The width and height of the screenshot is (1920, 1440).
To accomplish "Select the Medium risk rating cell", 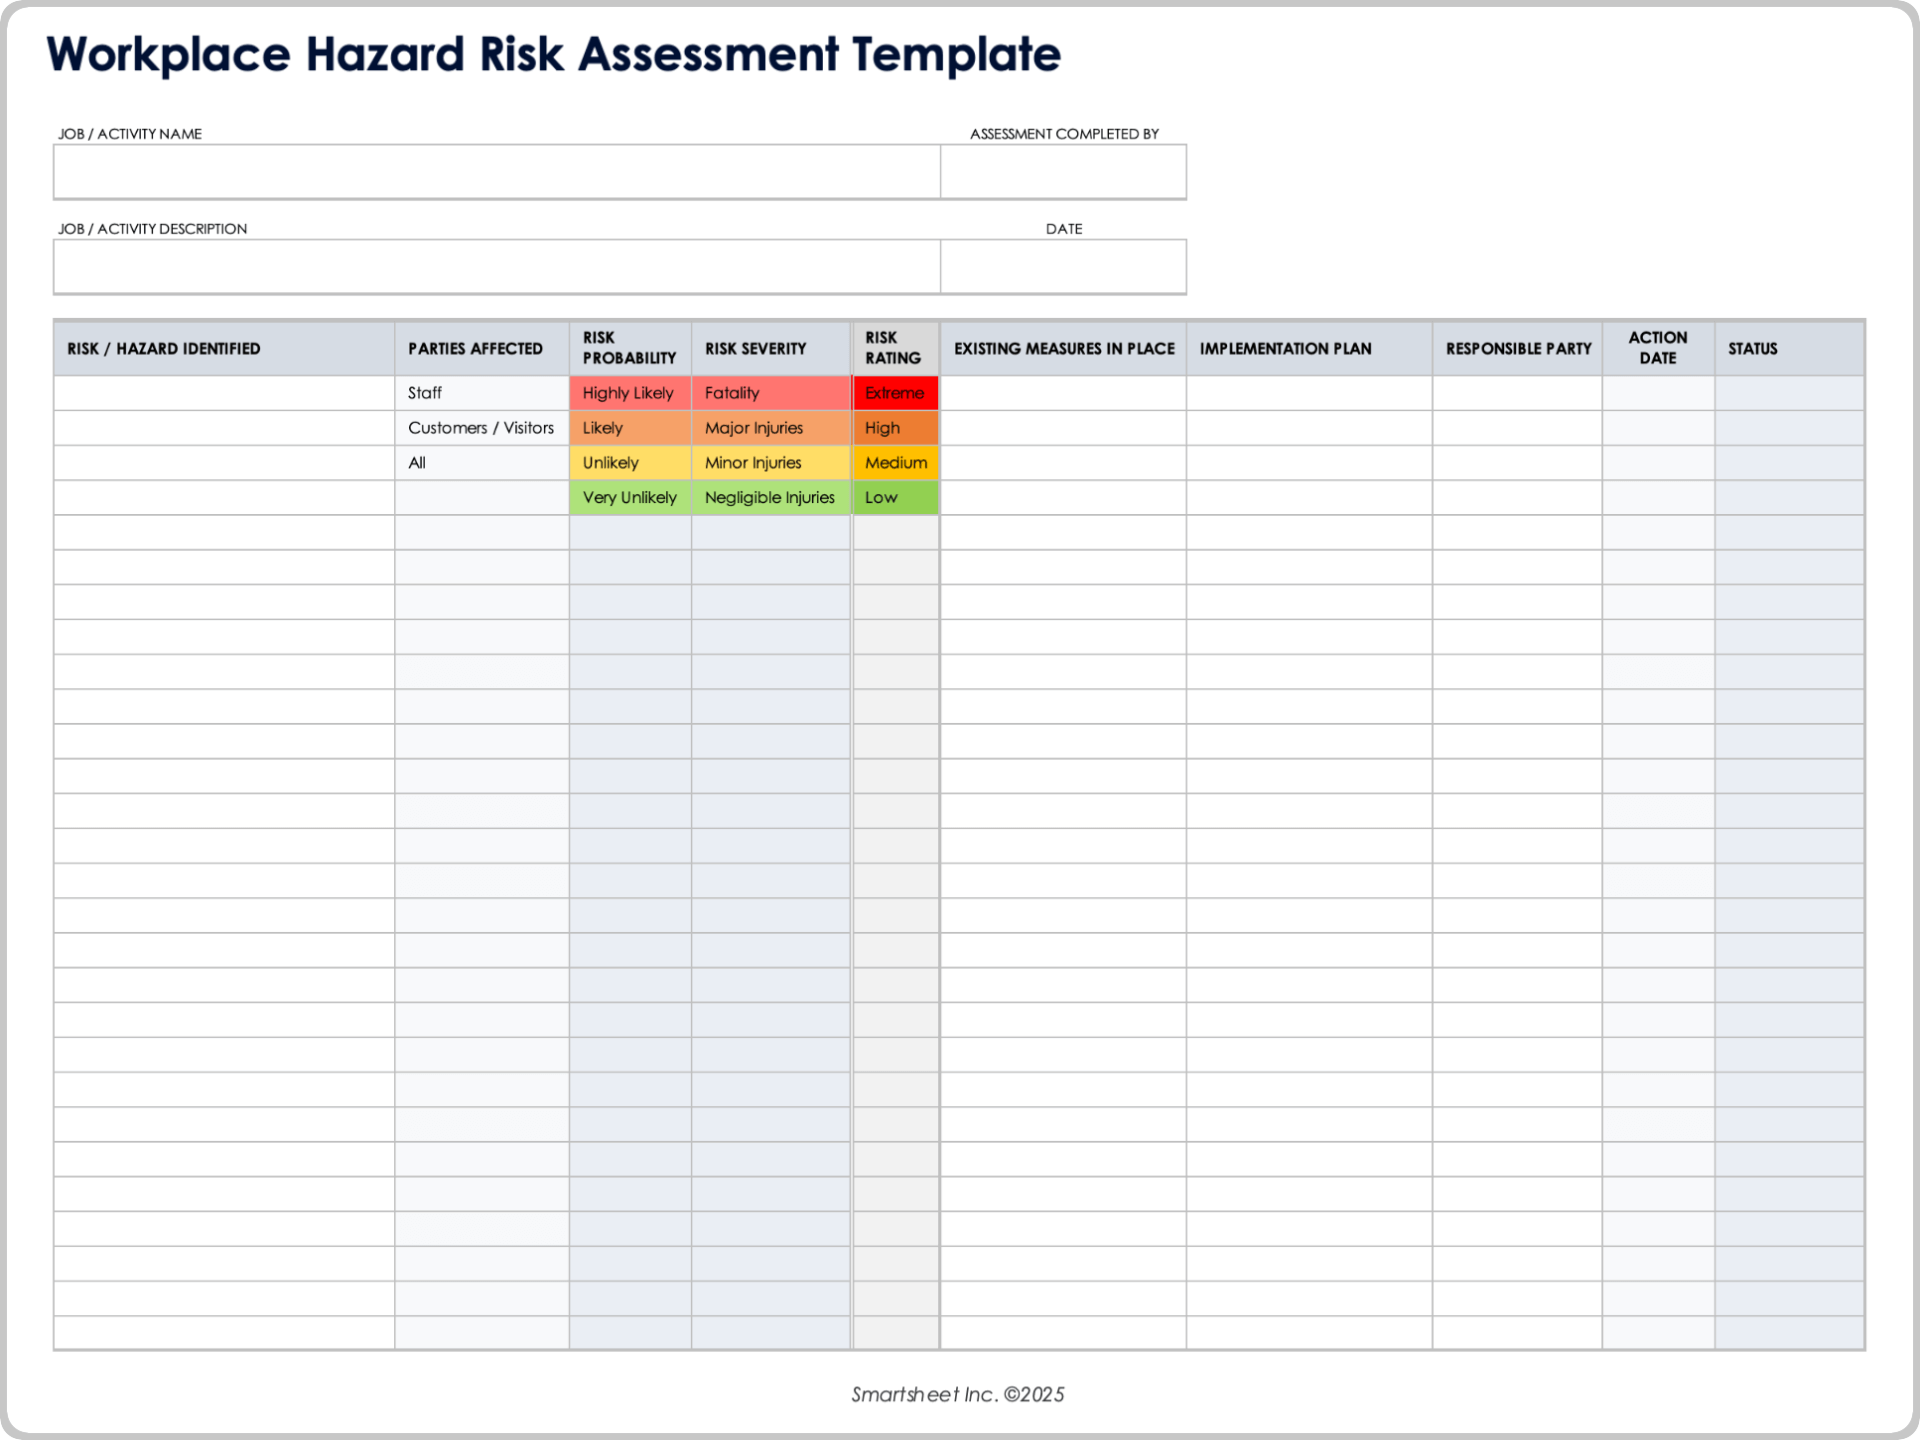I will click(x=895, y=462).
